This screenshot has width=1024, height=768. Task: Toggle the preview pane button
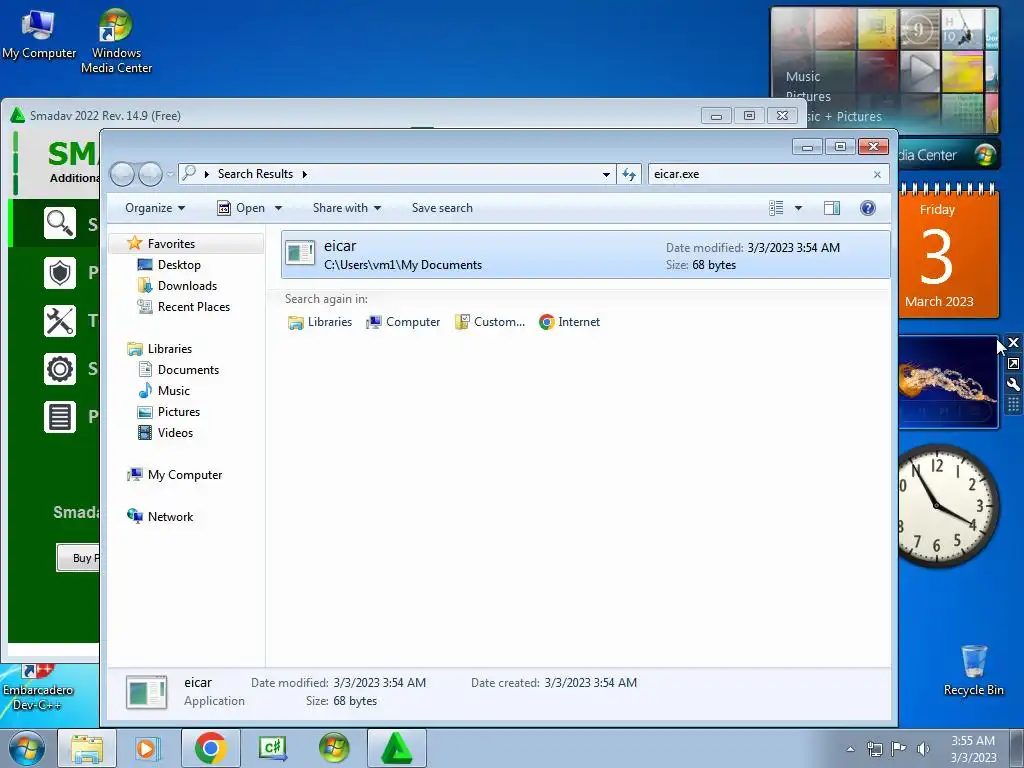coord(832,208)
